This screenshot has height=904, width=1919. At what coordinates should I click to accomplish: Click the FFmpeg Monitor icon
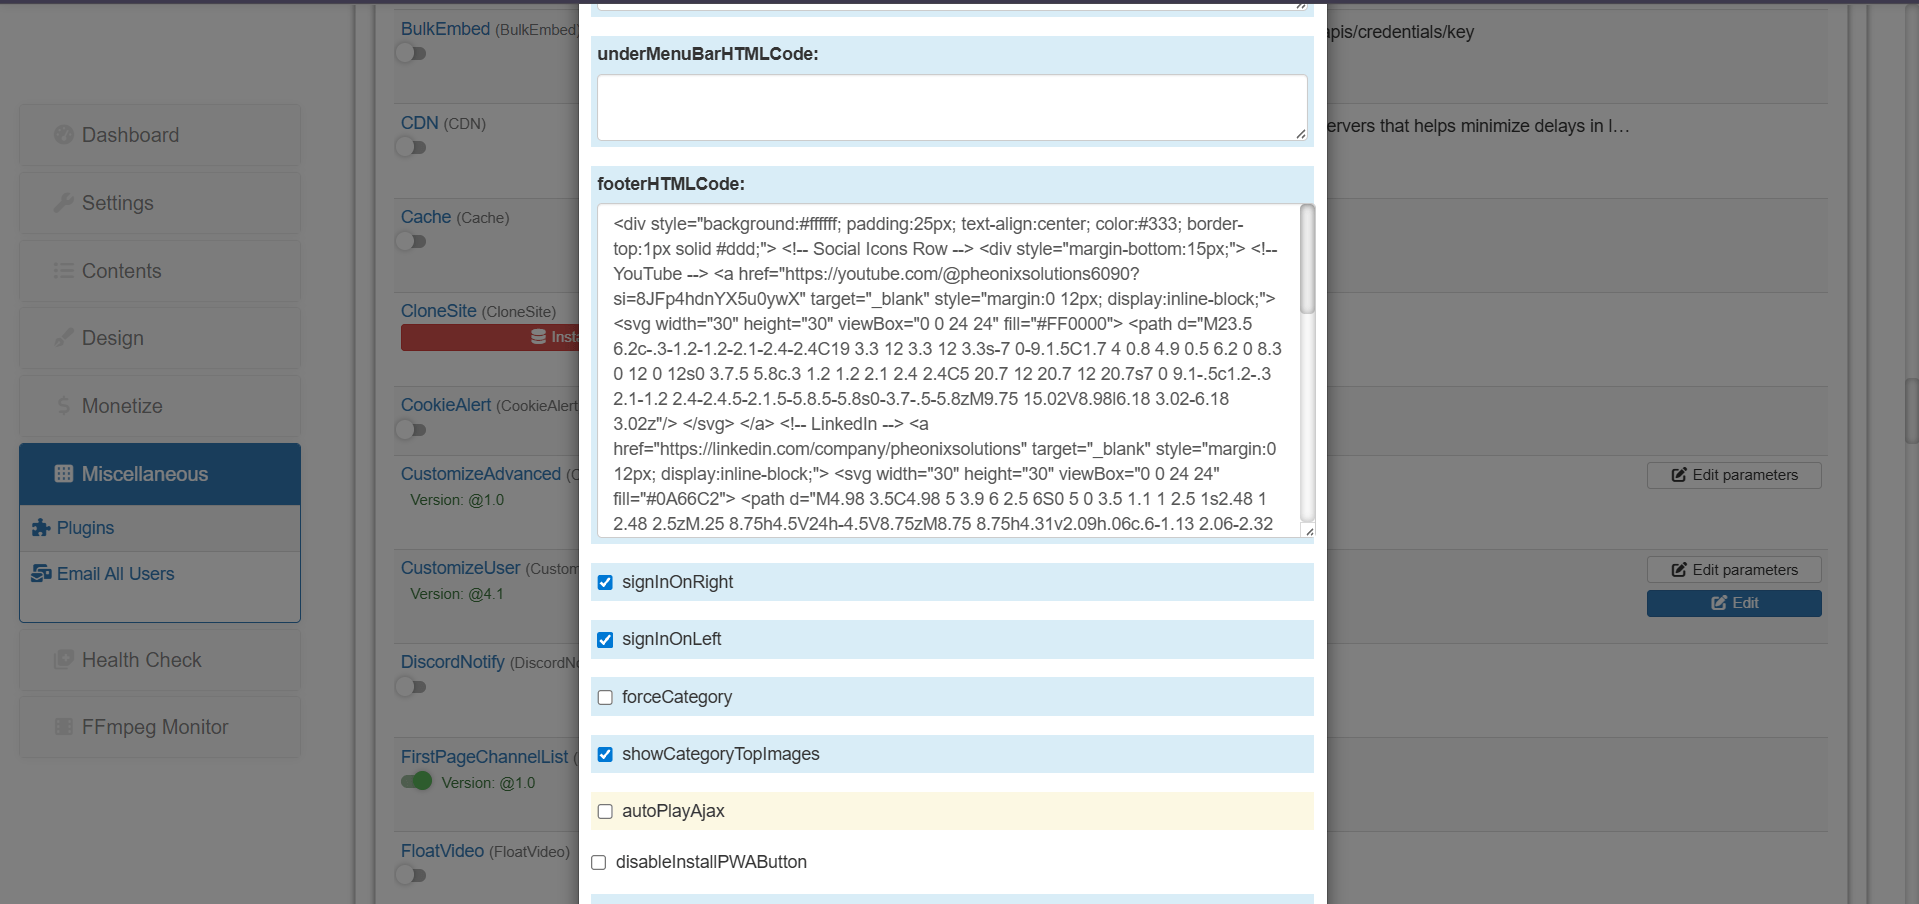click(64, 727)
